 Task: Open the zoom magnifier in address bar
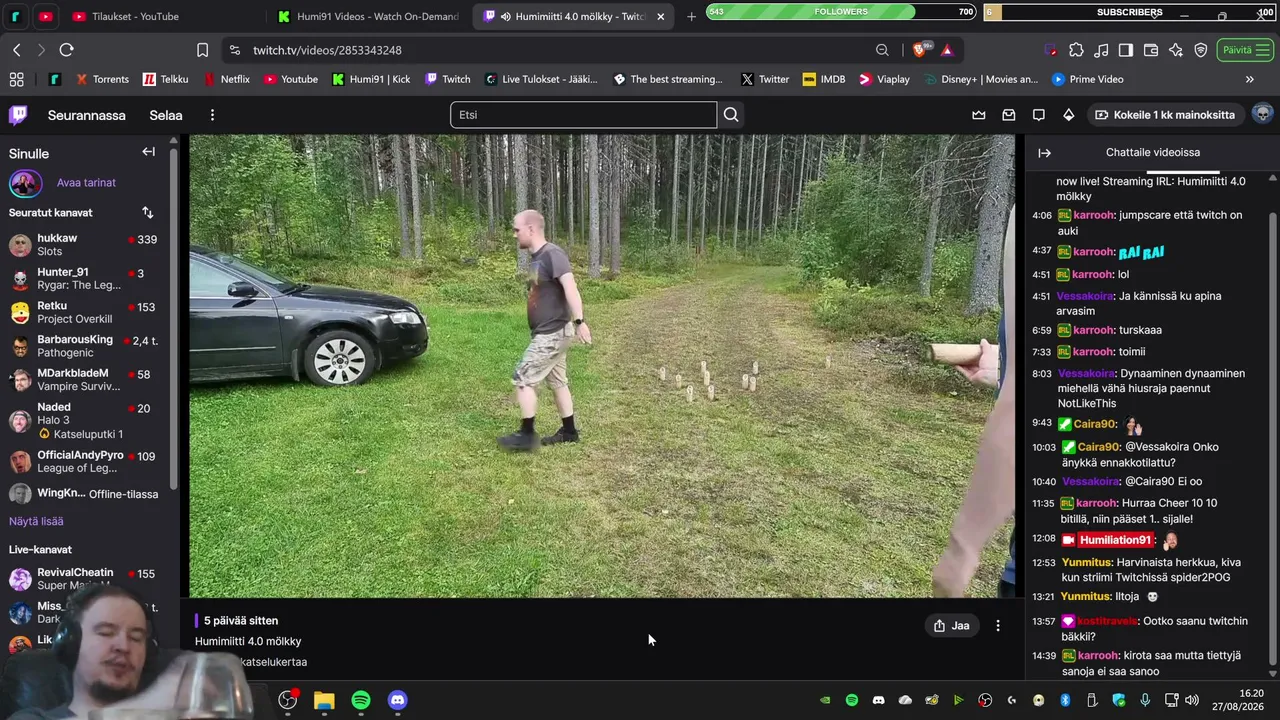(x=882, y=50)
